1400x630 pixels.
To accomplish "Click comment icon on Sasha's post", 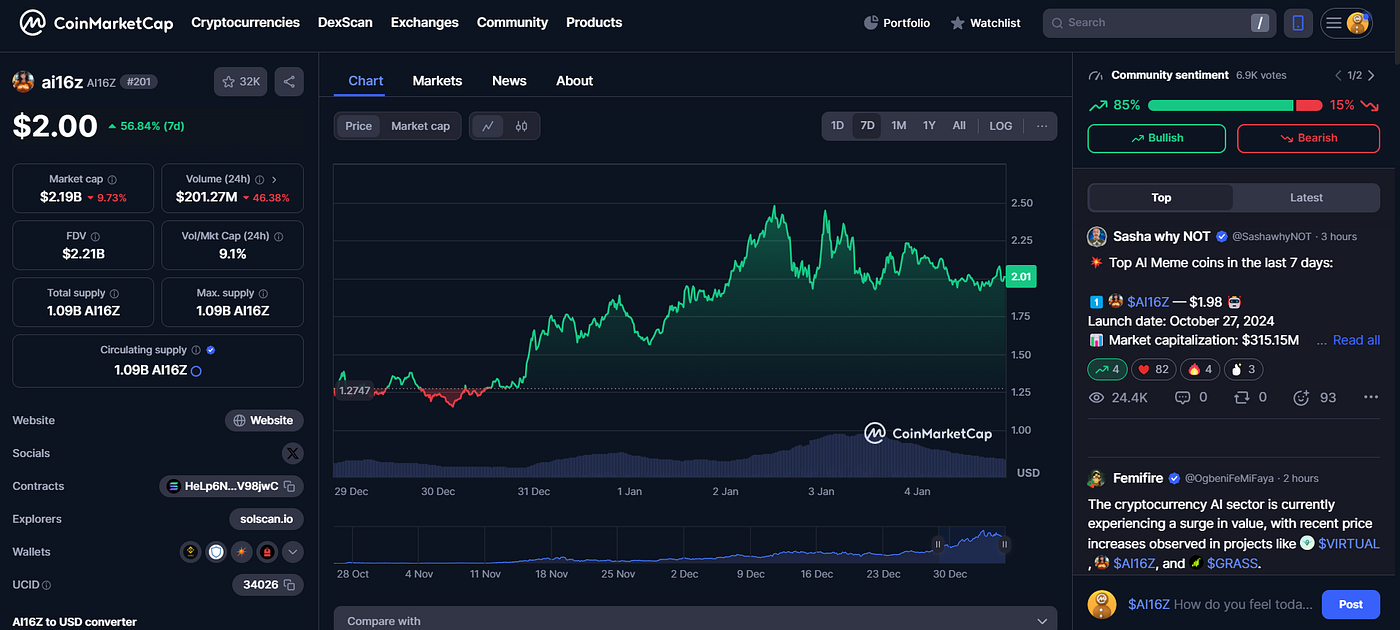I will (1182, 397).
